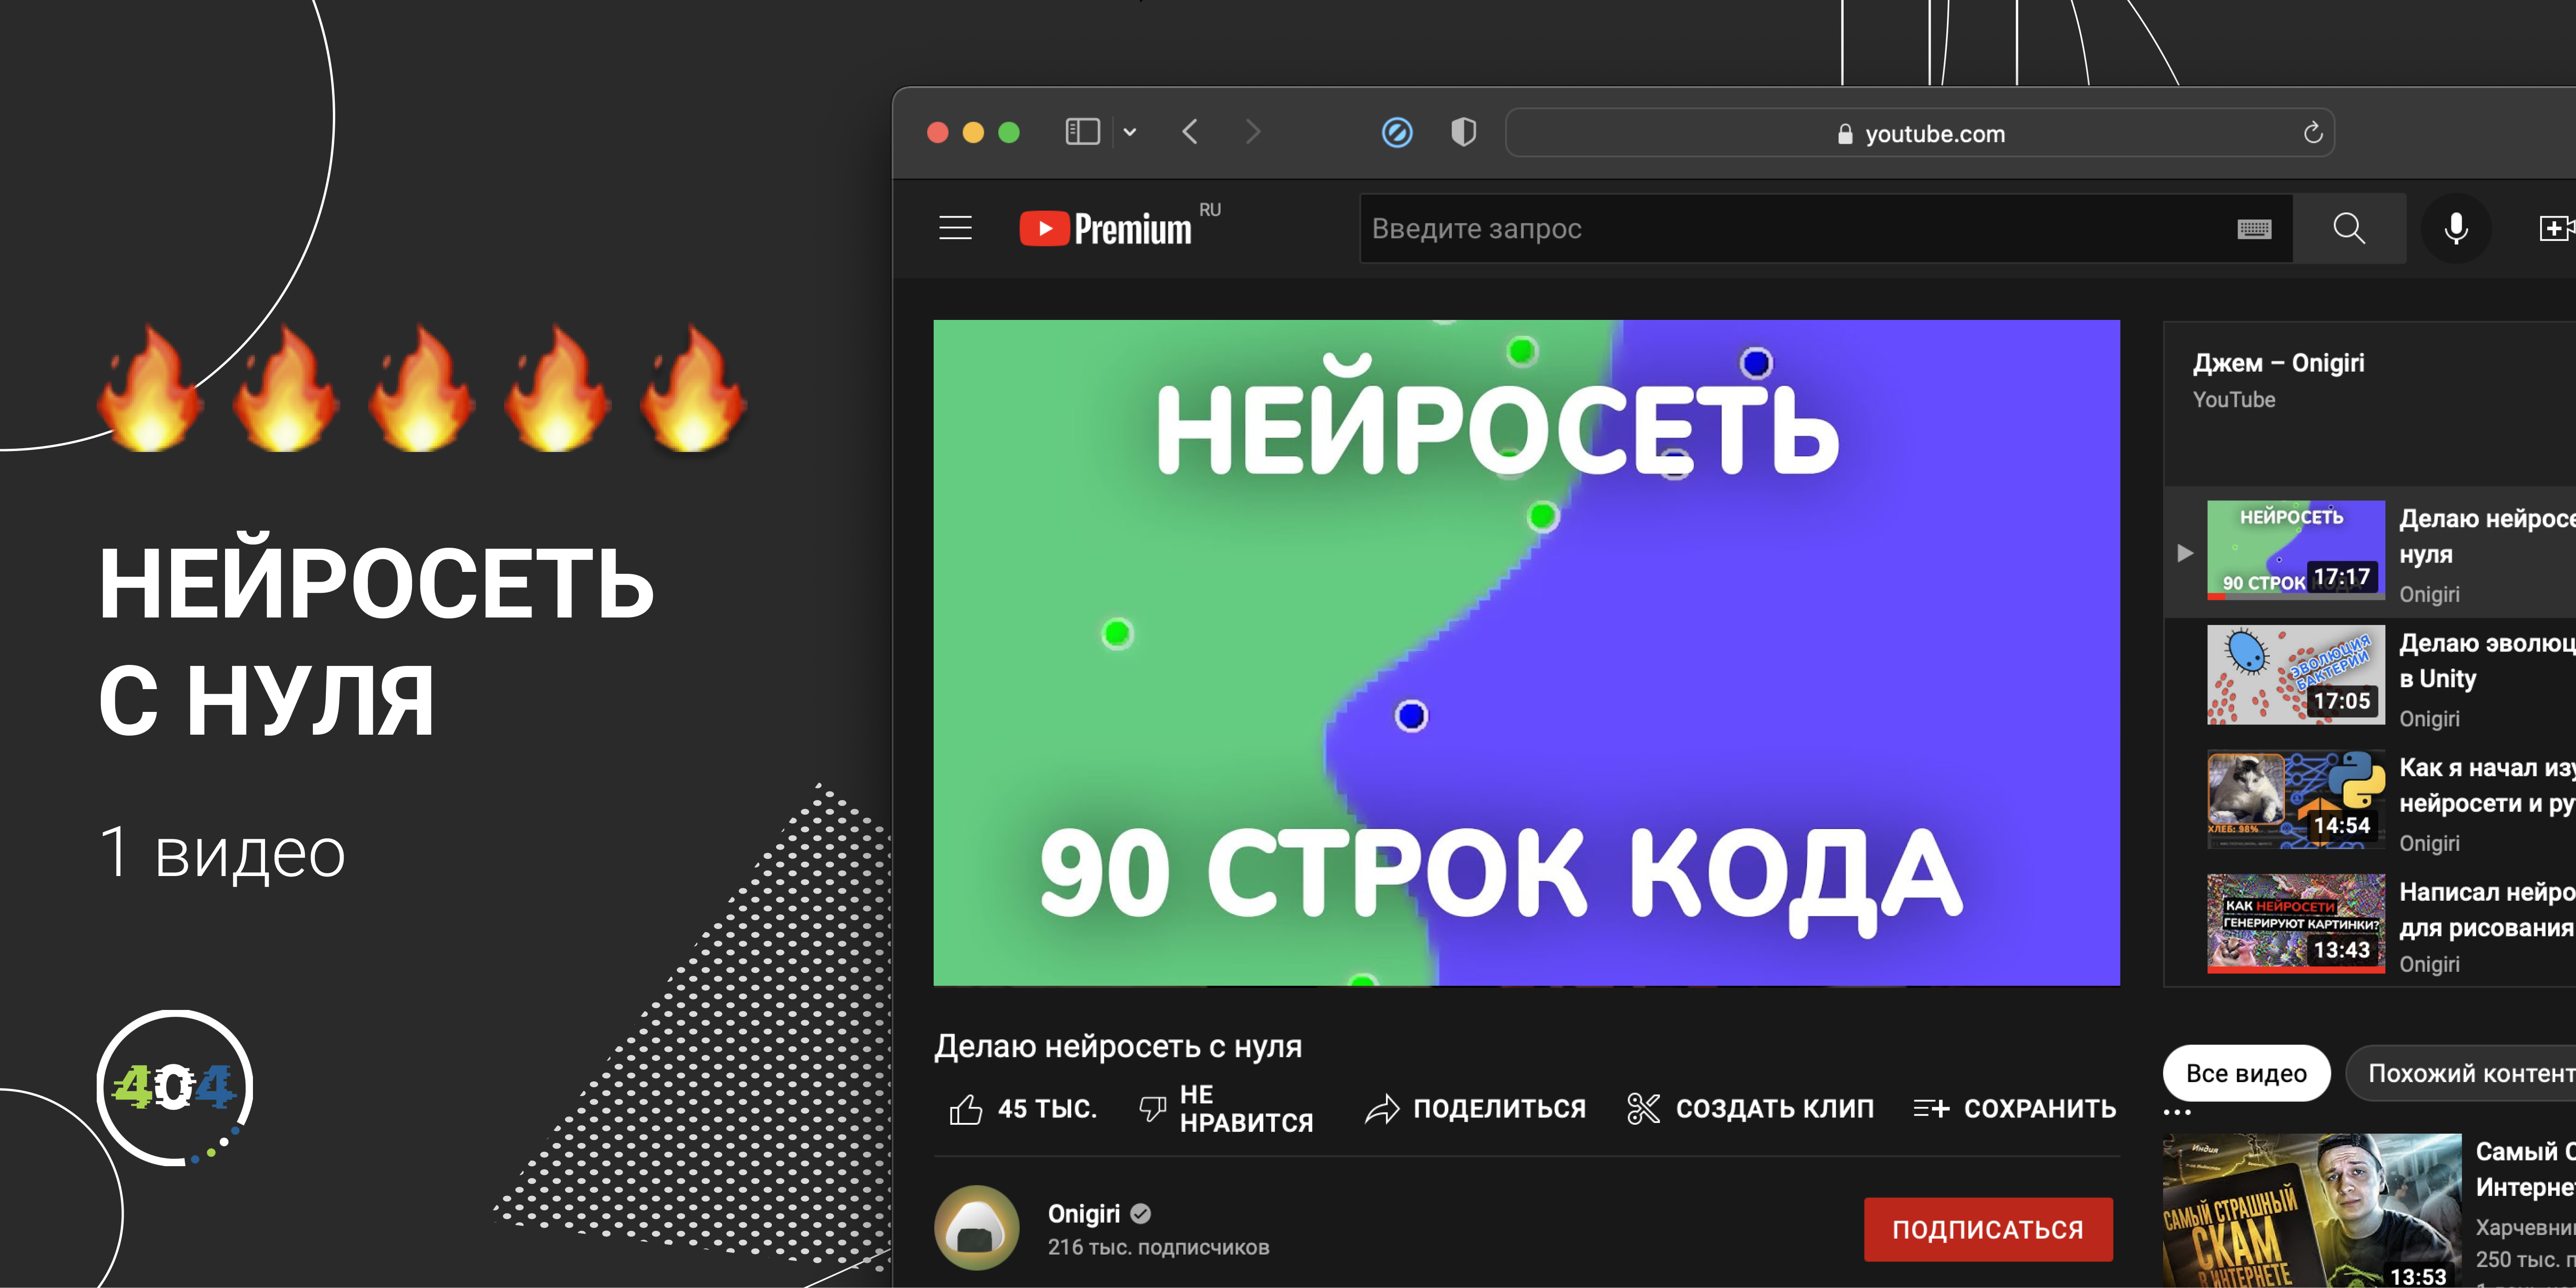This screenshot has height=1288, width=2576.
Task: Share the video via 'Поделиться'
Action: (1476, 1108)
